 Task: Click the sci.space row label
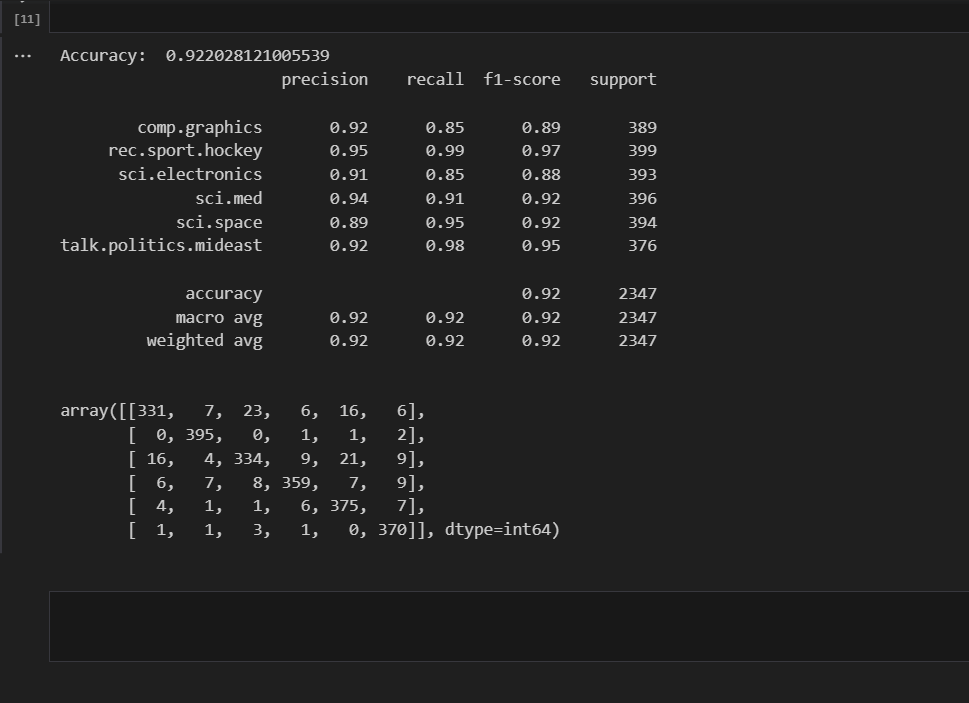pos(219,222)
